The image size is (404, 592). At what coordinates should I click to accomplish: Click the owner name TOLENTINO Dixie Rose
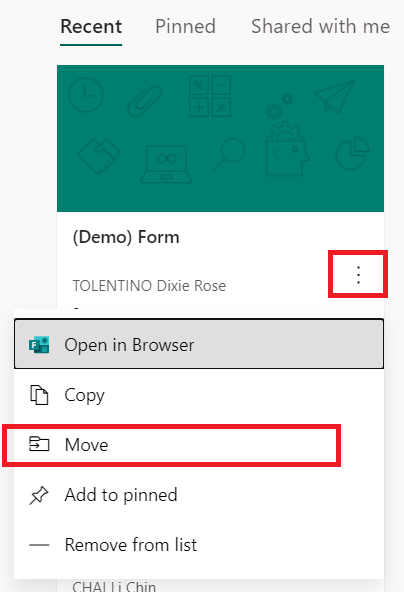click(149, 286)
